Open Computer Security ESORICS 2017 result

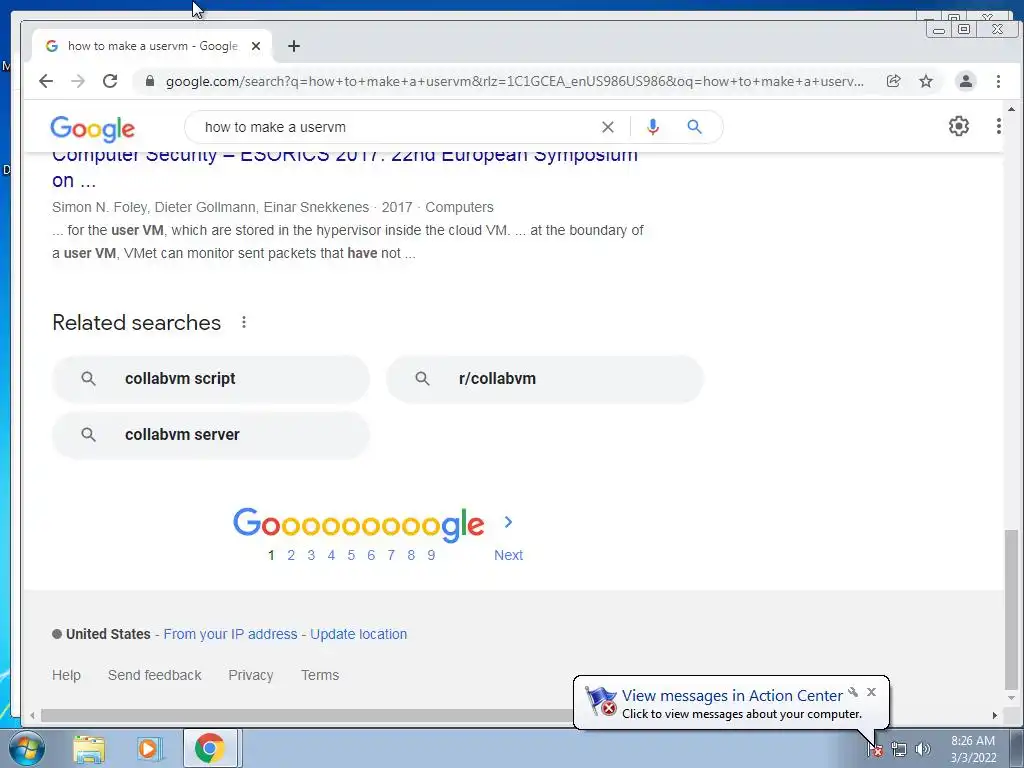click(345, 167)
